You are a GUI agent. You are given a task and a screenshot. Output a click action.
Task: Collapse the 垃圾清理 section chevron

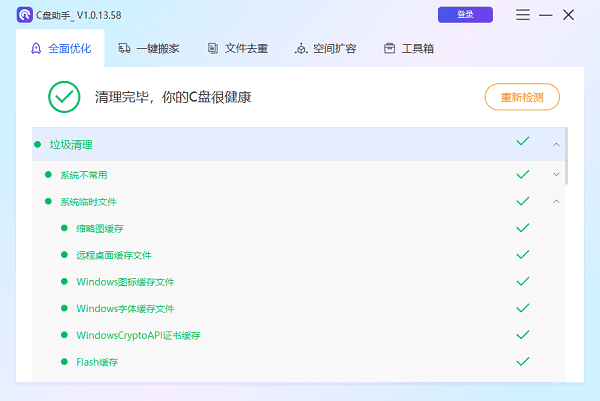coord(556,145)
